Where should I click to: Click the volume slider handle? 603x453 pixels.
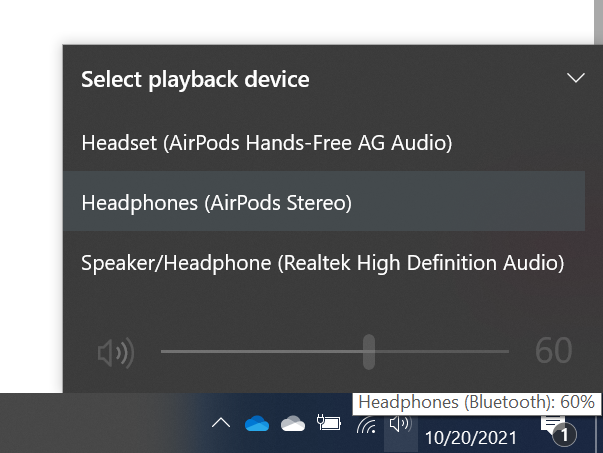click(369, 352)
